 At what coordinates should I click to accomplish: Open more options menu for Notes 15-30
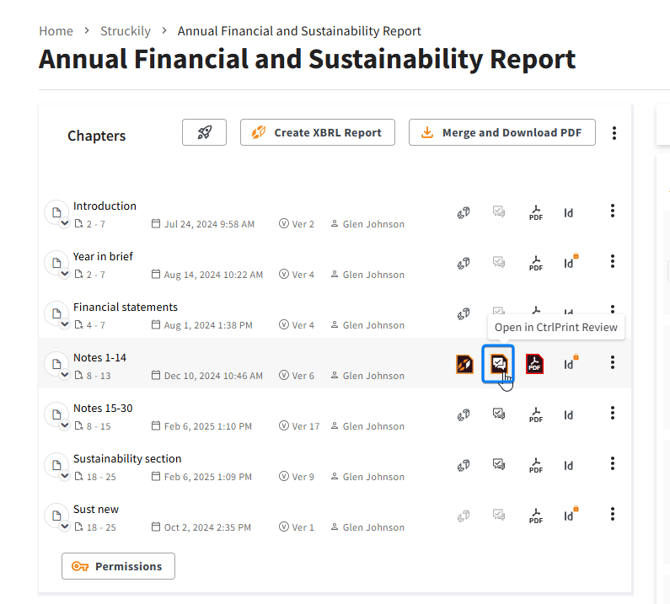click(613, 414)
